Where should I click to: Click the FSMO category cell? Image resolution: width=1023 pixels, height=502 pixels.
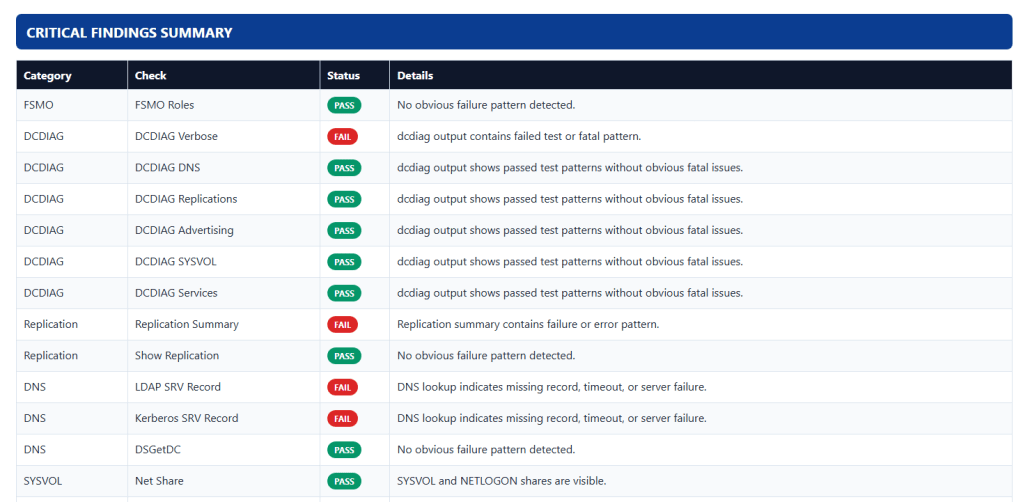coord(39,105)
